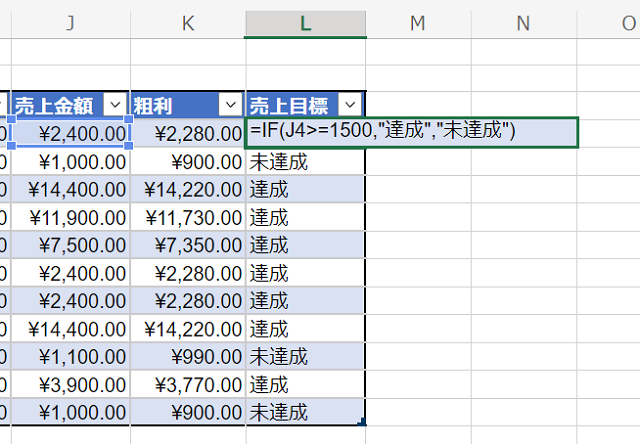Open the 売上金額 column filter dropdown
The image size is (640, 444).
(117, 104)
